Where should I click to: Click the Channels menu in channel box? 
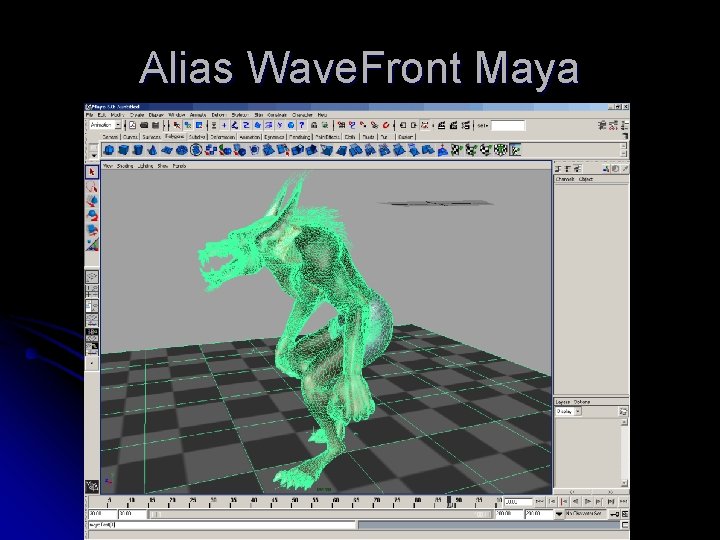(x=565, y=179)
